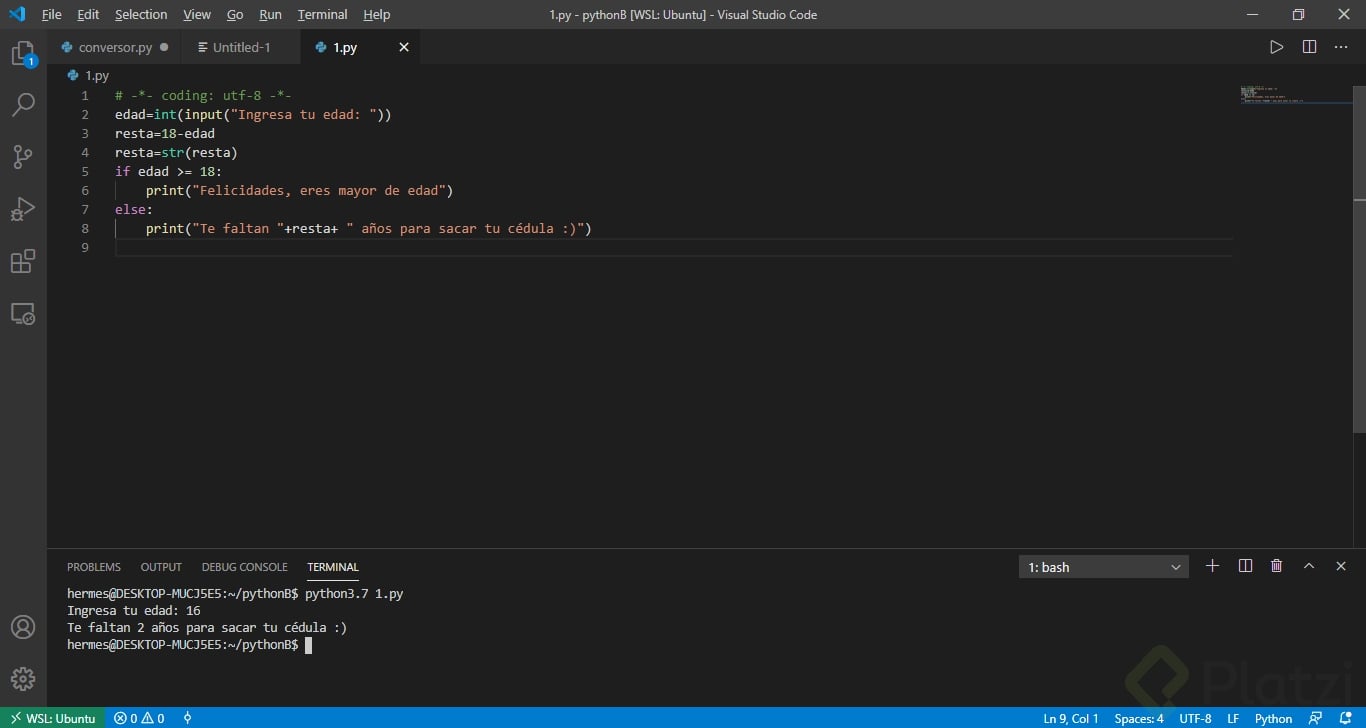Click the editor vertical scrollbar

click(x=1358, y=260)
